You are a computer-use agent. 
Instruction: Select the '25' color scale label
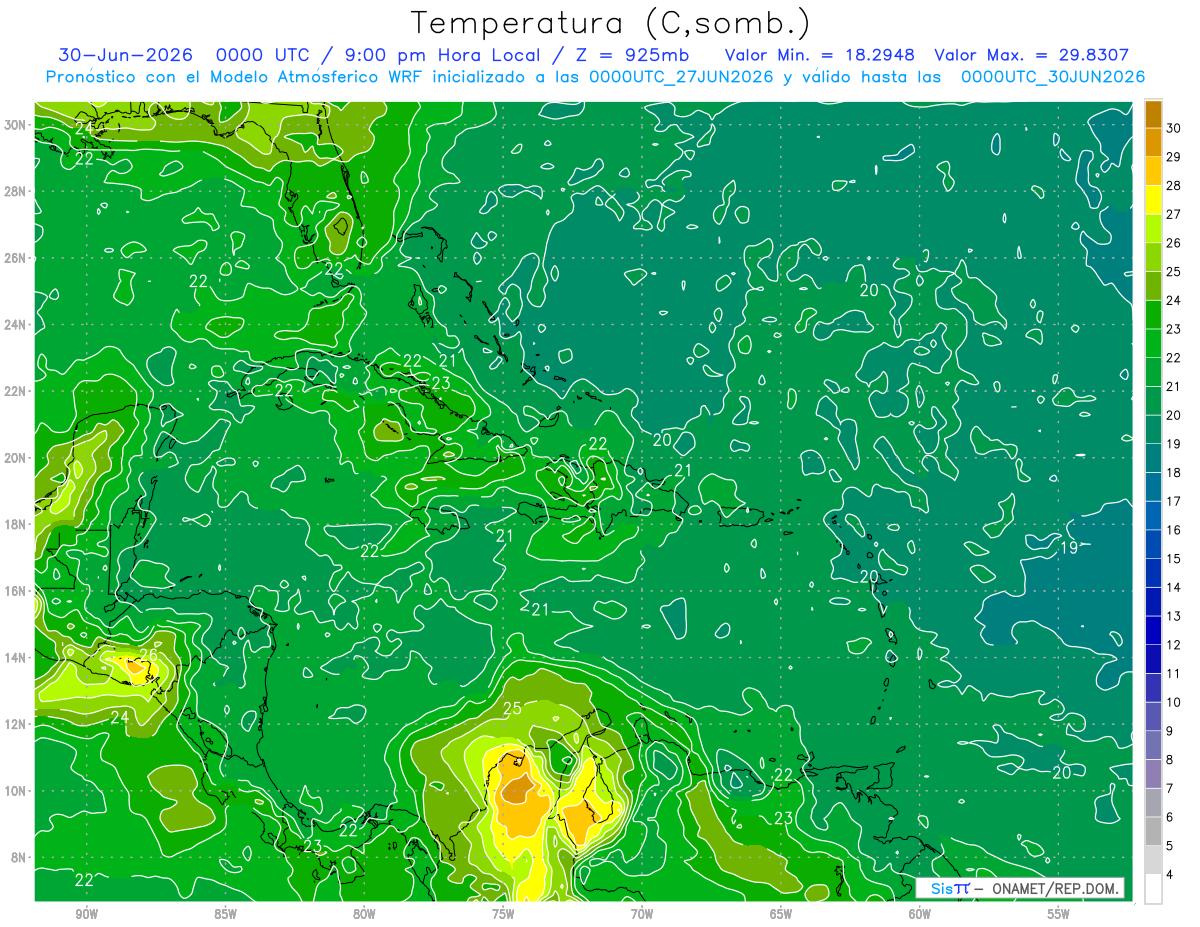[x=1174, y=272]
